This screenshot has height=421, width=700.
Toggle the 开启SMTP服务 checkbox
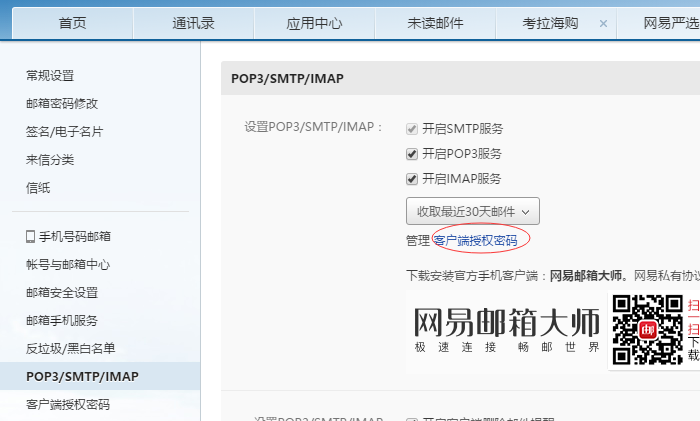pos(412,129)
